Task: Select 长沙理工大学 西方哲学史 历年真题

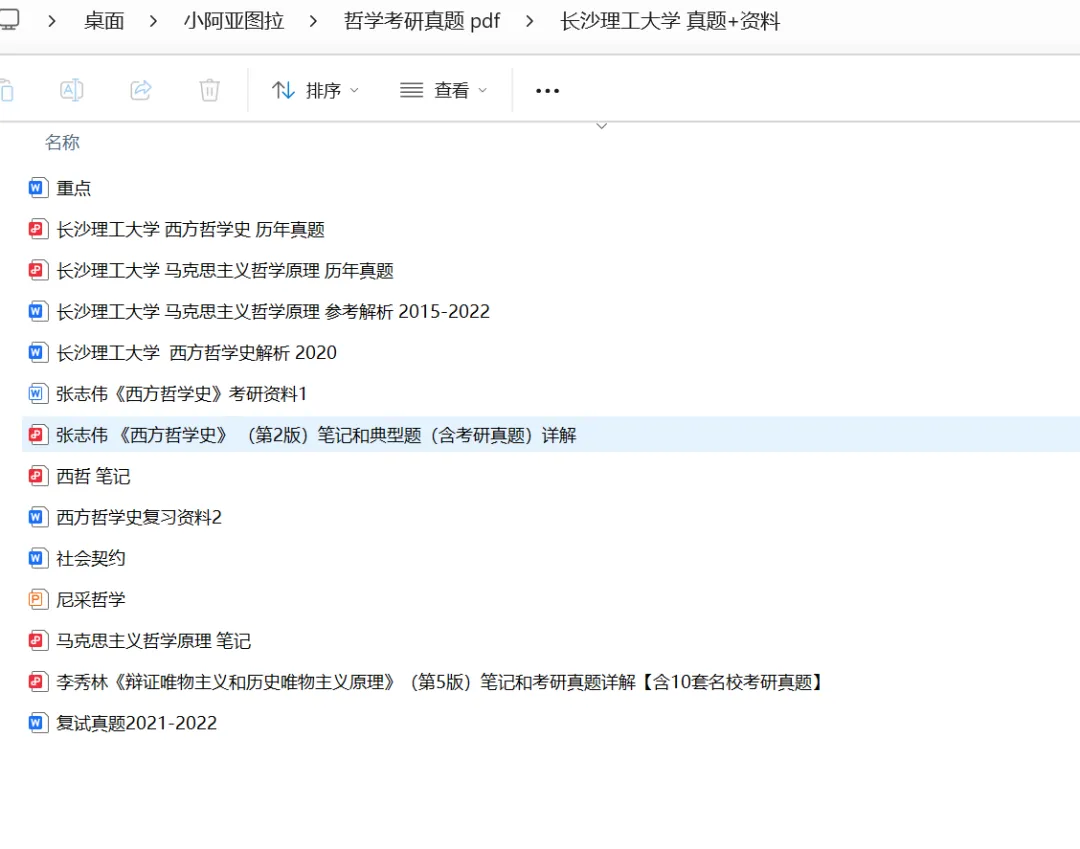Action: (190, 229)
